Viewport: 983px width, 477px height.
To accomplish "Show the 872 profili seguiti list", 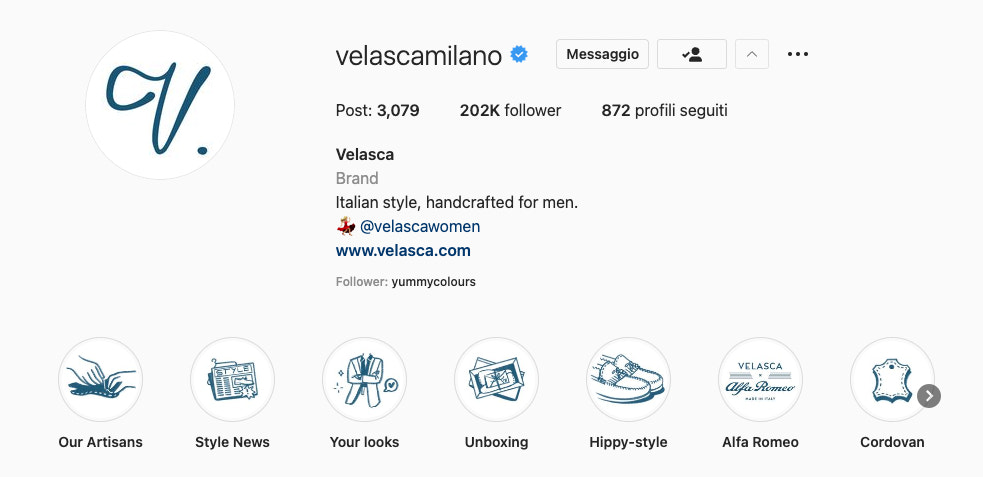I will pos(664,111).
